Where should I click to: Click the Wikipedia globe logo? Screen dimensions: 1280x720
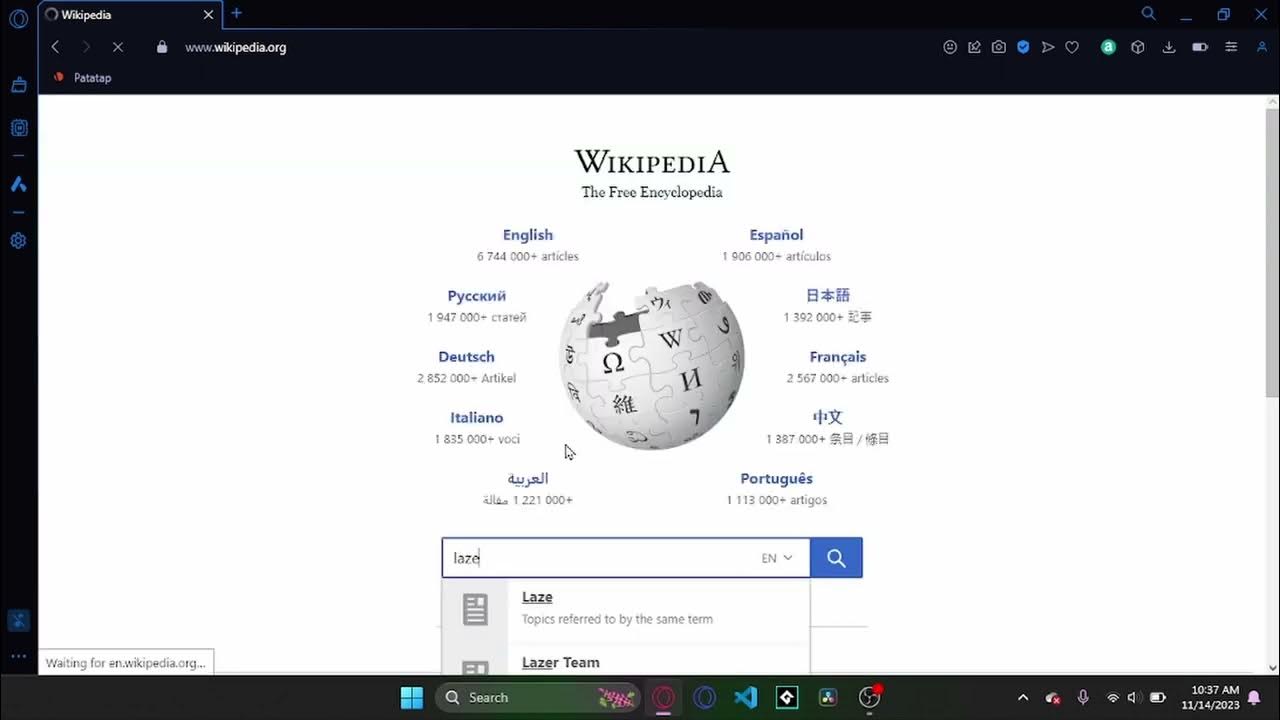click(x=652, y=364)
